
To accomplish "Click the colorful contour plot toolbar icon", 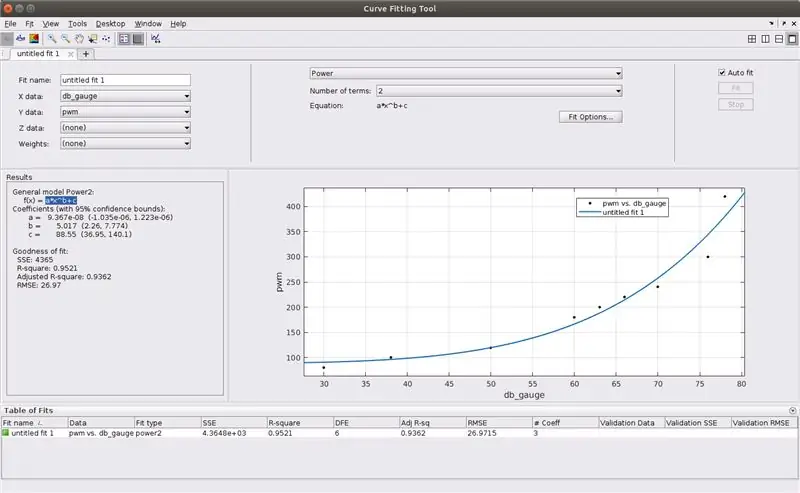I will pyautogui.click(x=34, y=39).
